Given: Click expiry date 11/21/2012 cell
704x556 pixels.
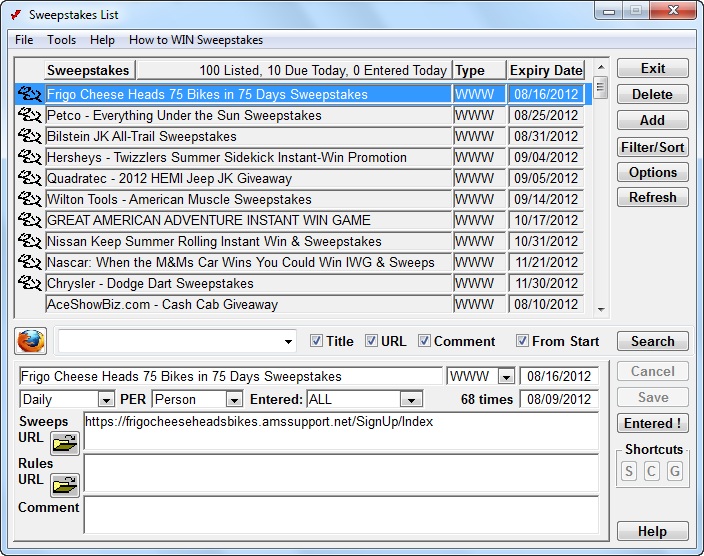Looking at the screenshot, I should click(x=546, y=262).
